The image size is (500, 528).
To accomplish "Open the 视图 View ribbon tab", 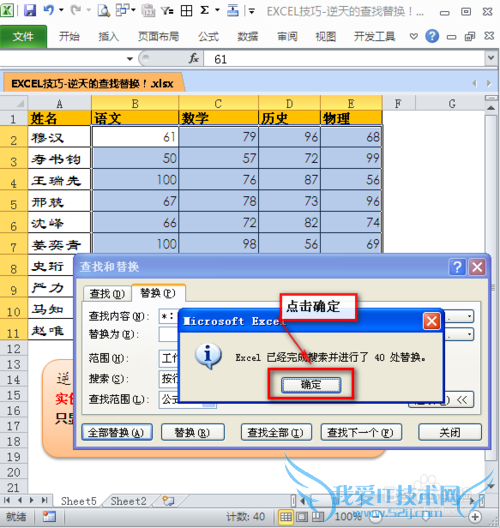I will point(326,36).
